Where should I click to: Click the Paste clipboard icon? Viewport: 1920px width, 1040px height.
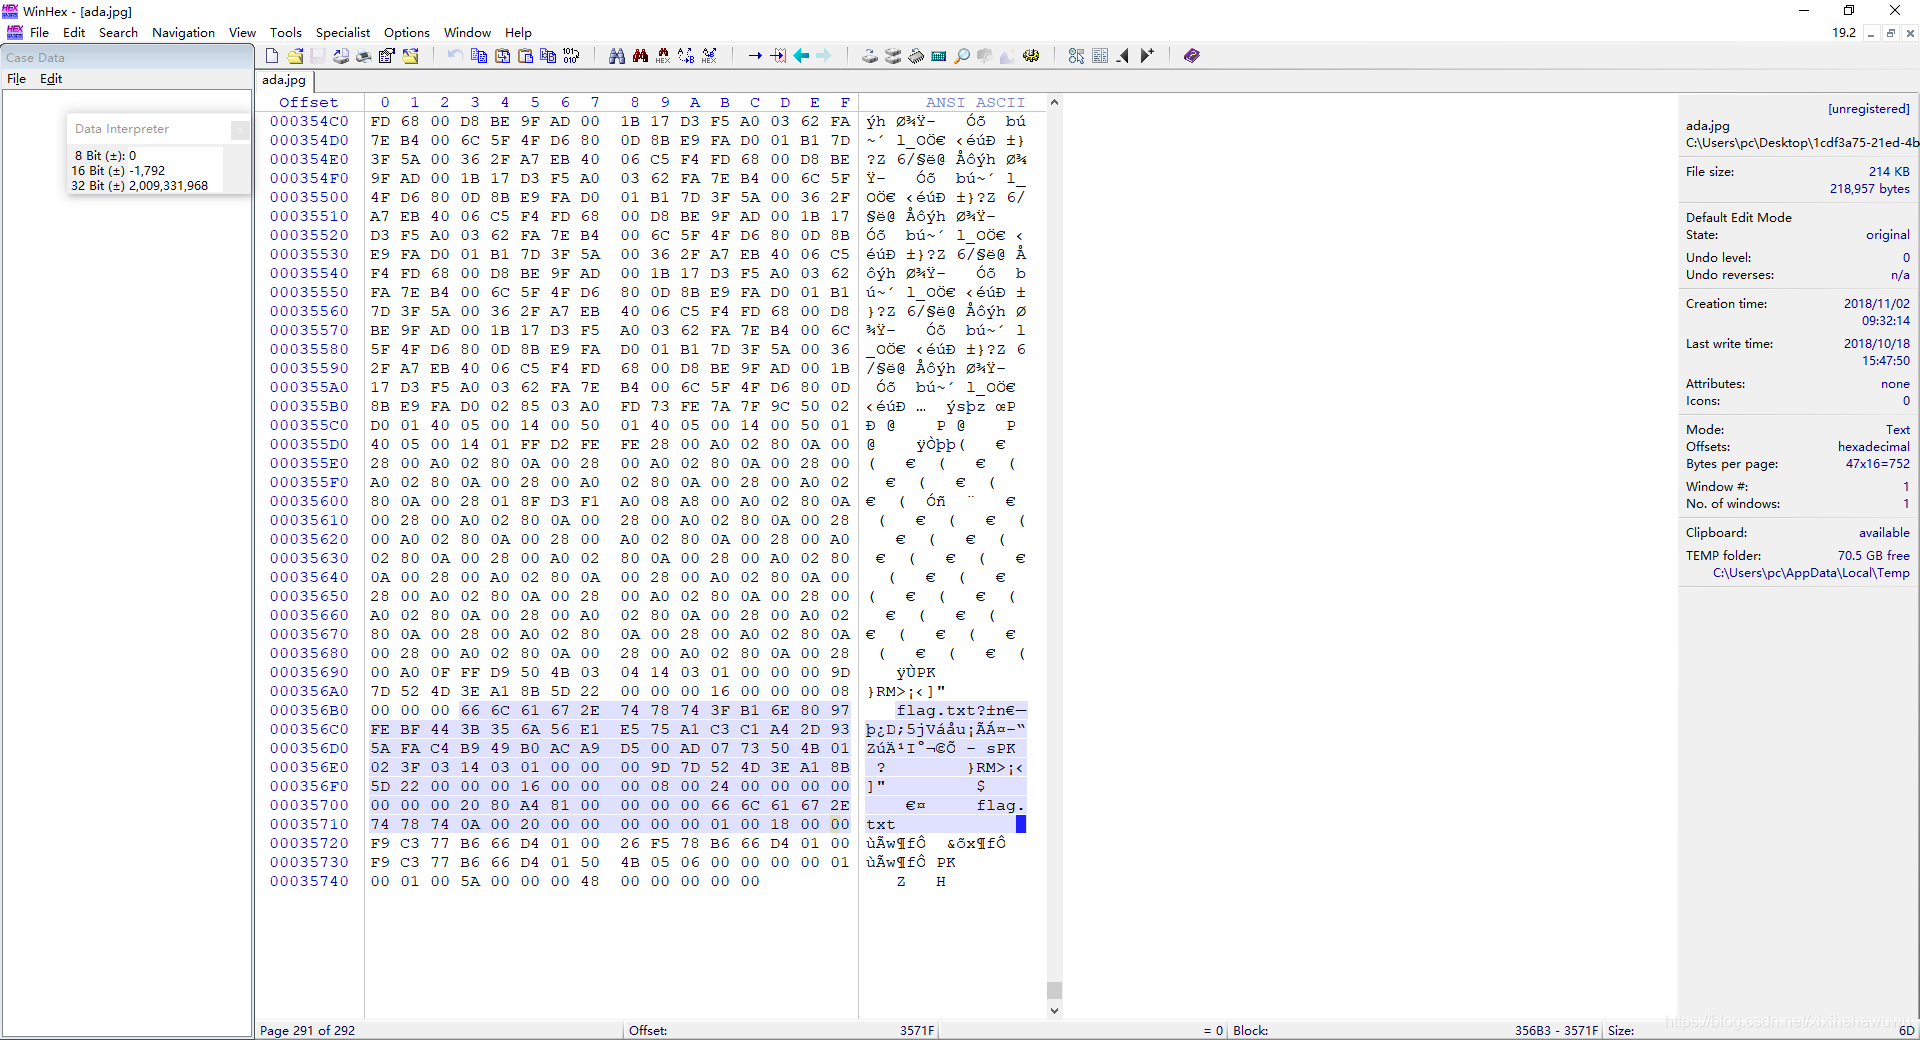coord(525,56)
